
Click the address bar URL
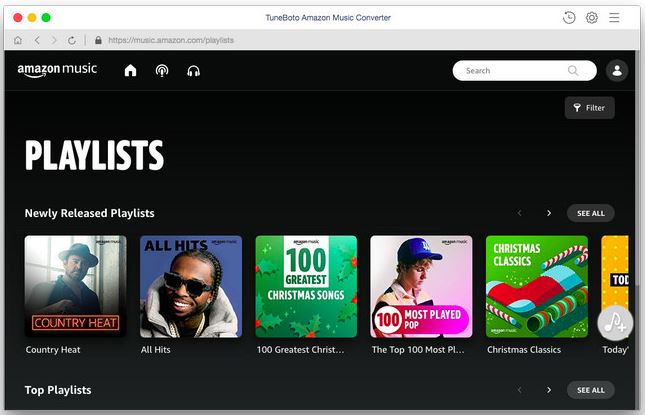171,40
